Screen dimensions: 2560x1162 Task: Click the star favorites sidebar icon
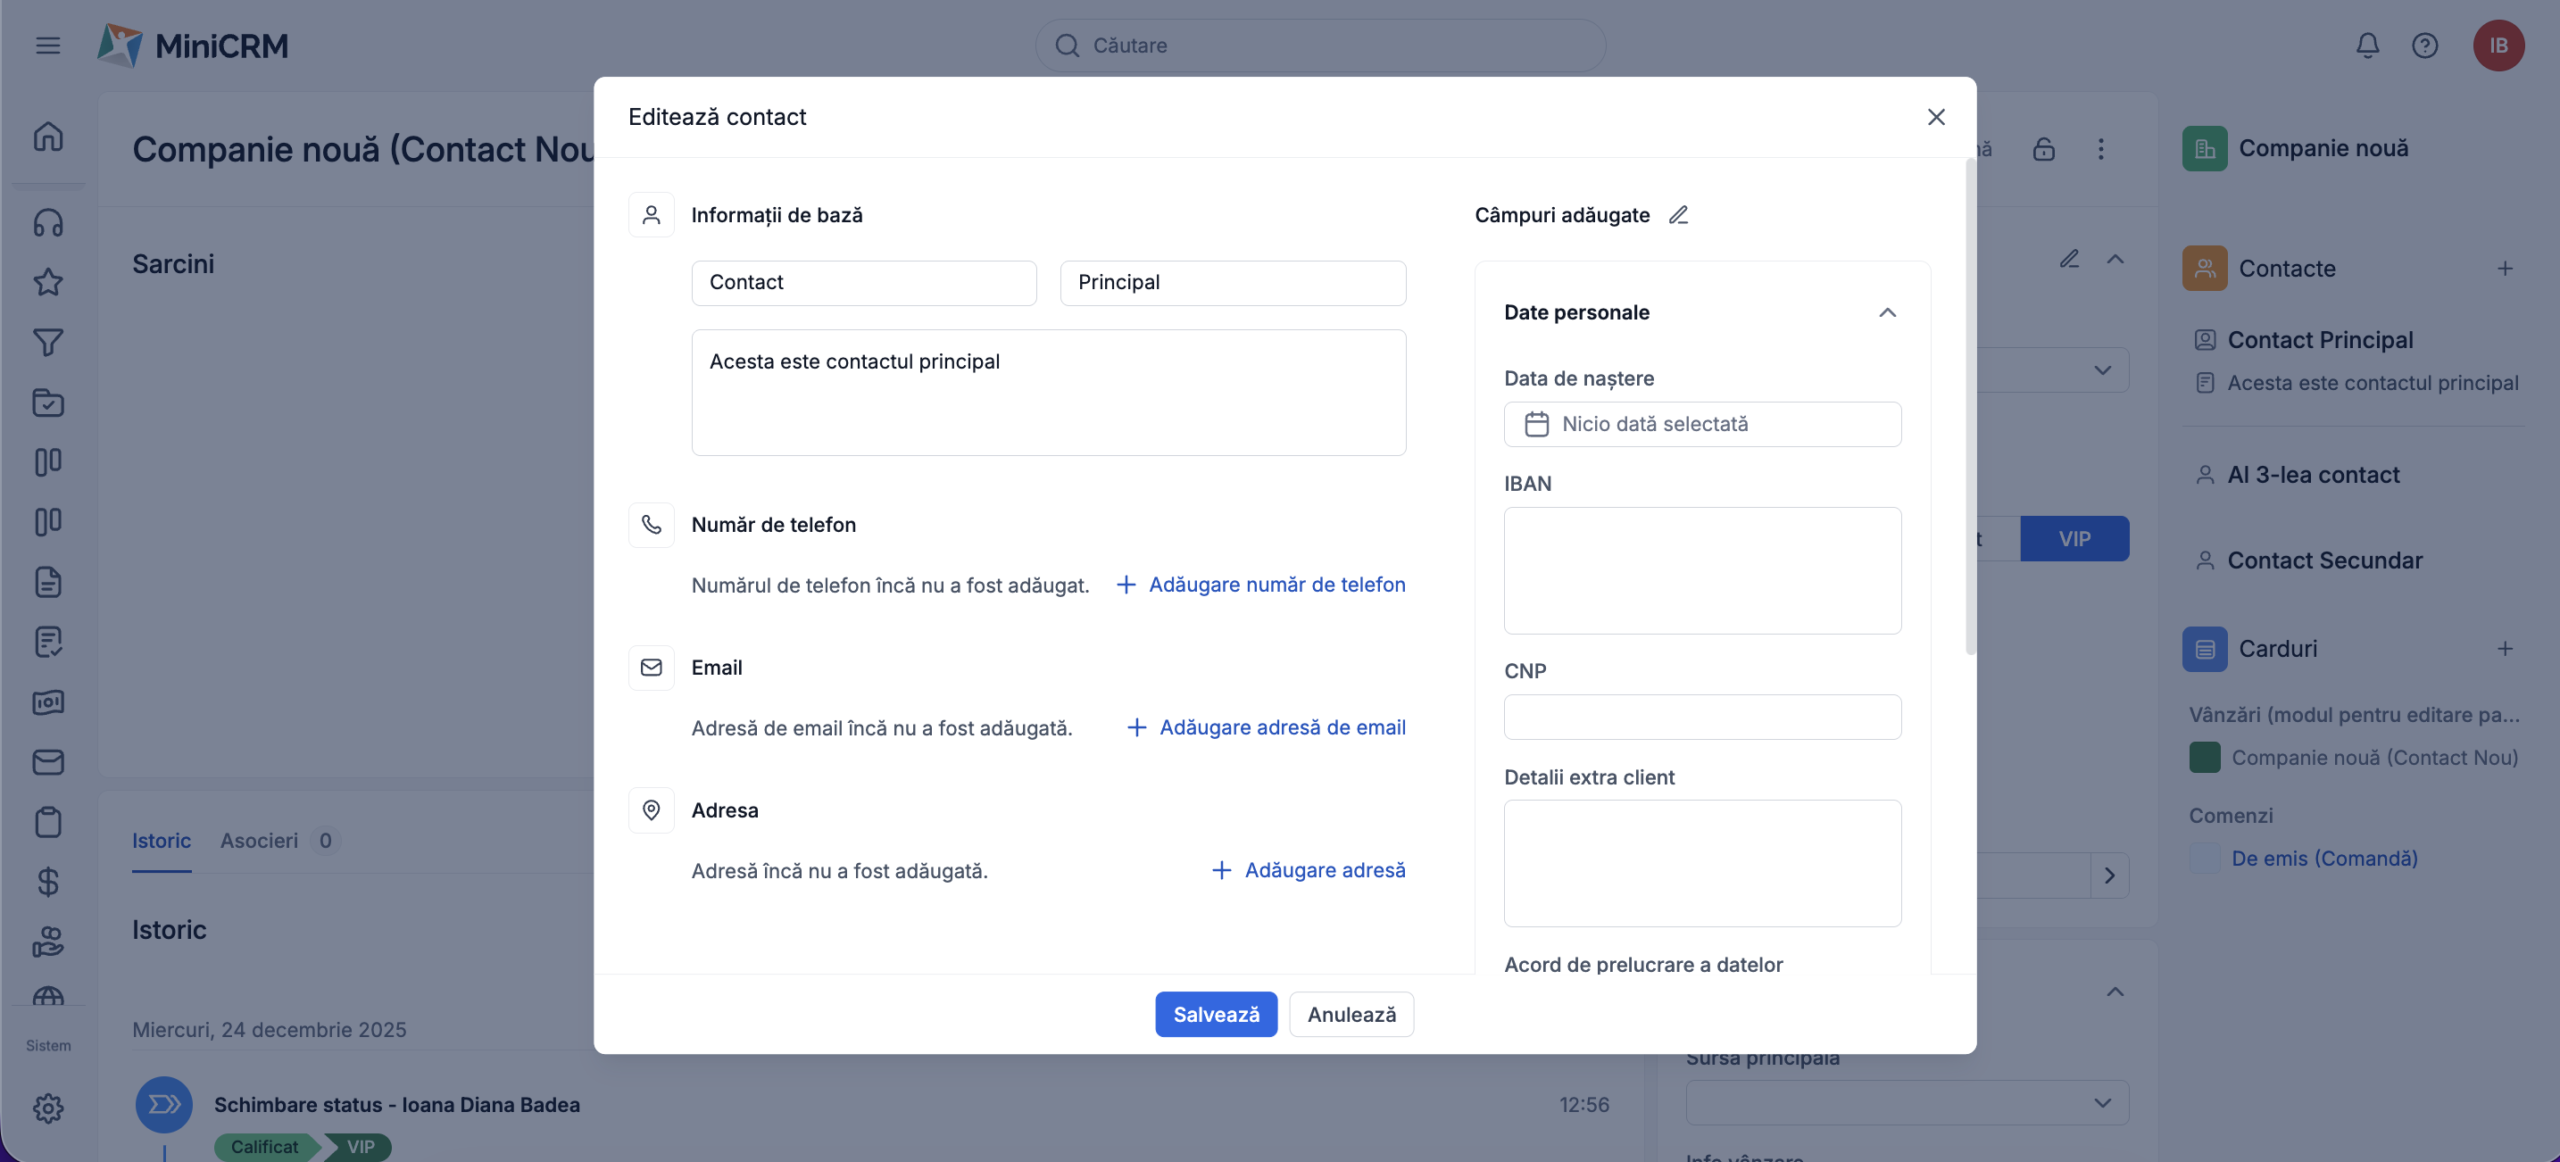pyautogui.click(x=48, y=282)
